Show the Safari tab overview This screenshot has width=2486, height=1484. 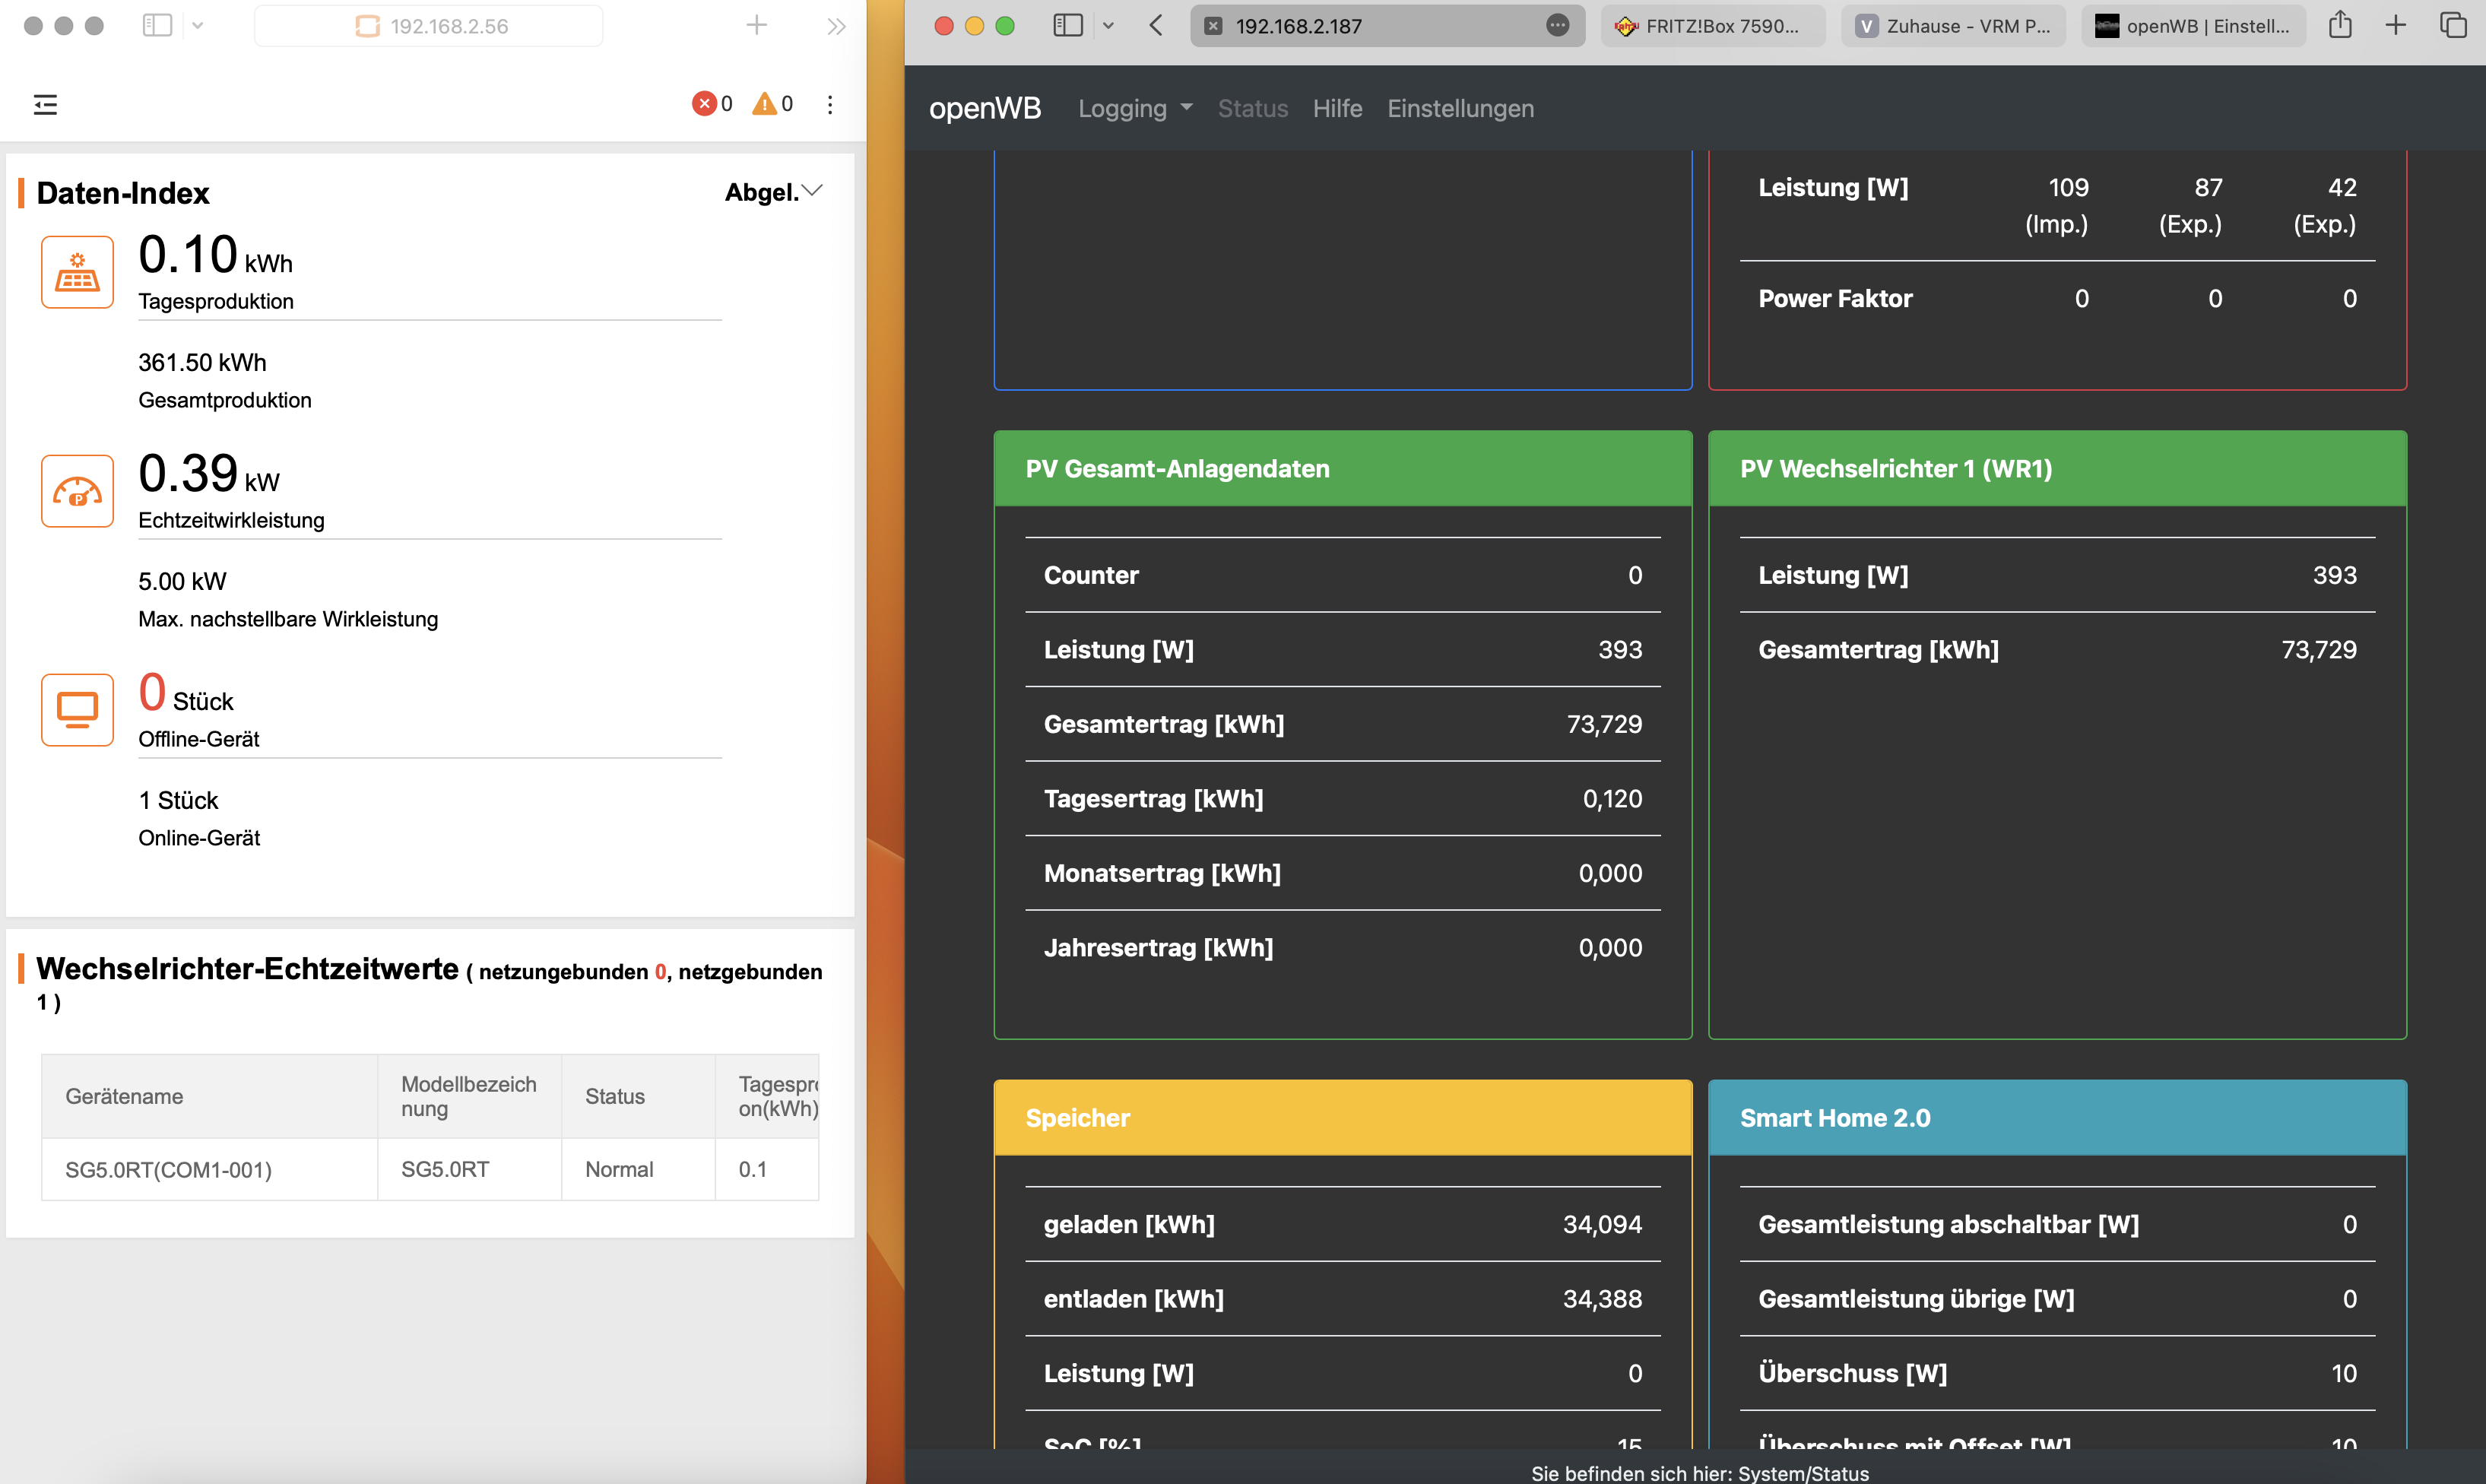point(2453,26)
